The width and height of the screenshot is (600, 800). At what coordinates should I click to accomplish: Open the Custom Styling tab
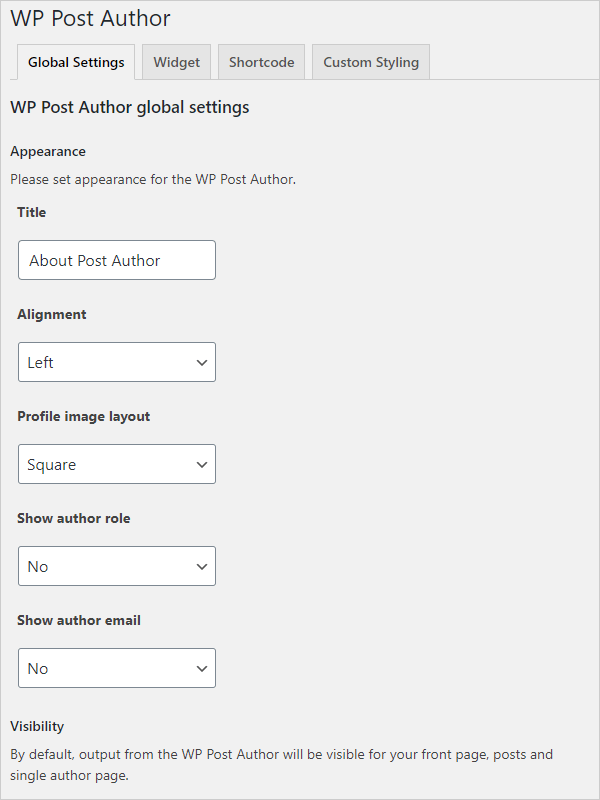click(x=370, y=61)
